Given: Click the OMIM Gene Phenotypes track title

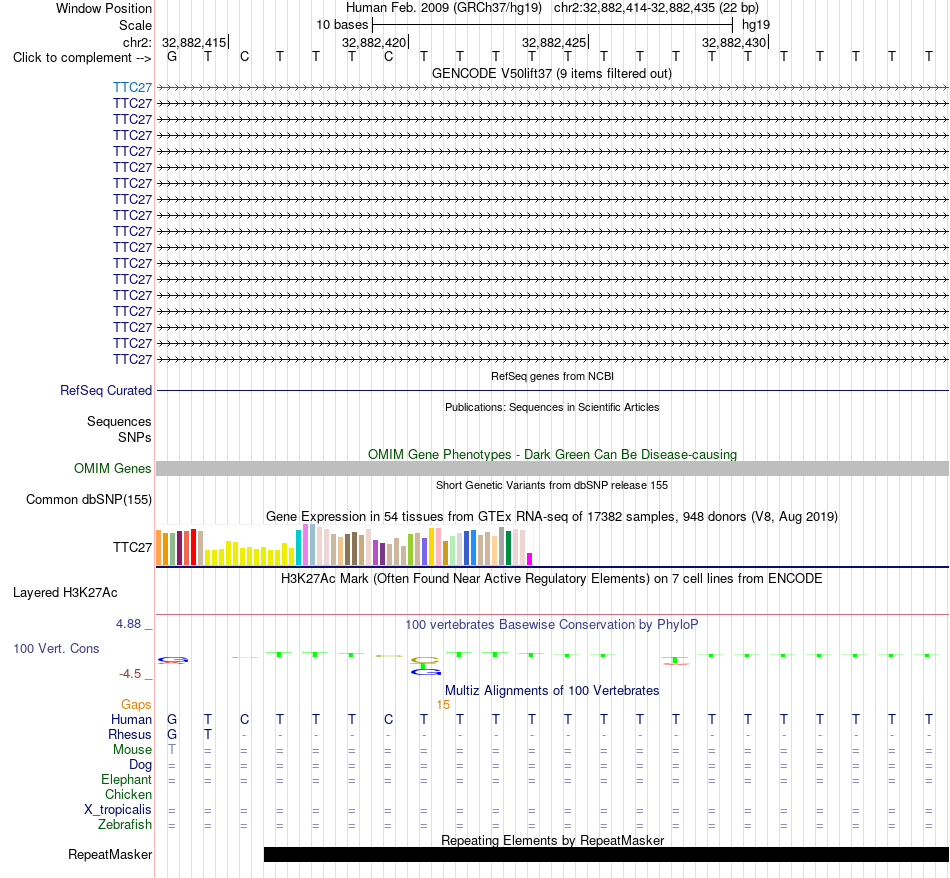Looking at the screenshot, I should [x=552, y=454].
